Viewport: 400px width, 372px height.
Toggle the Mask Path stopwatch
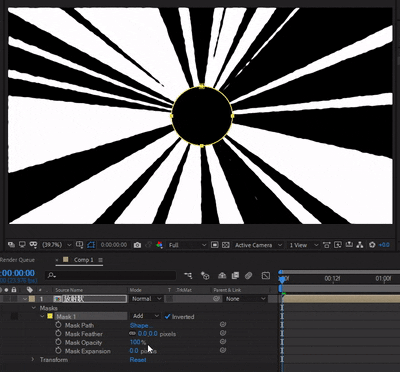click(x=59, y=325)
